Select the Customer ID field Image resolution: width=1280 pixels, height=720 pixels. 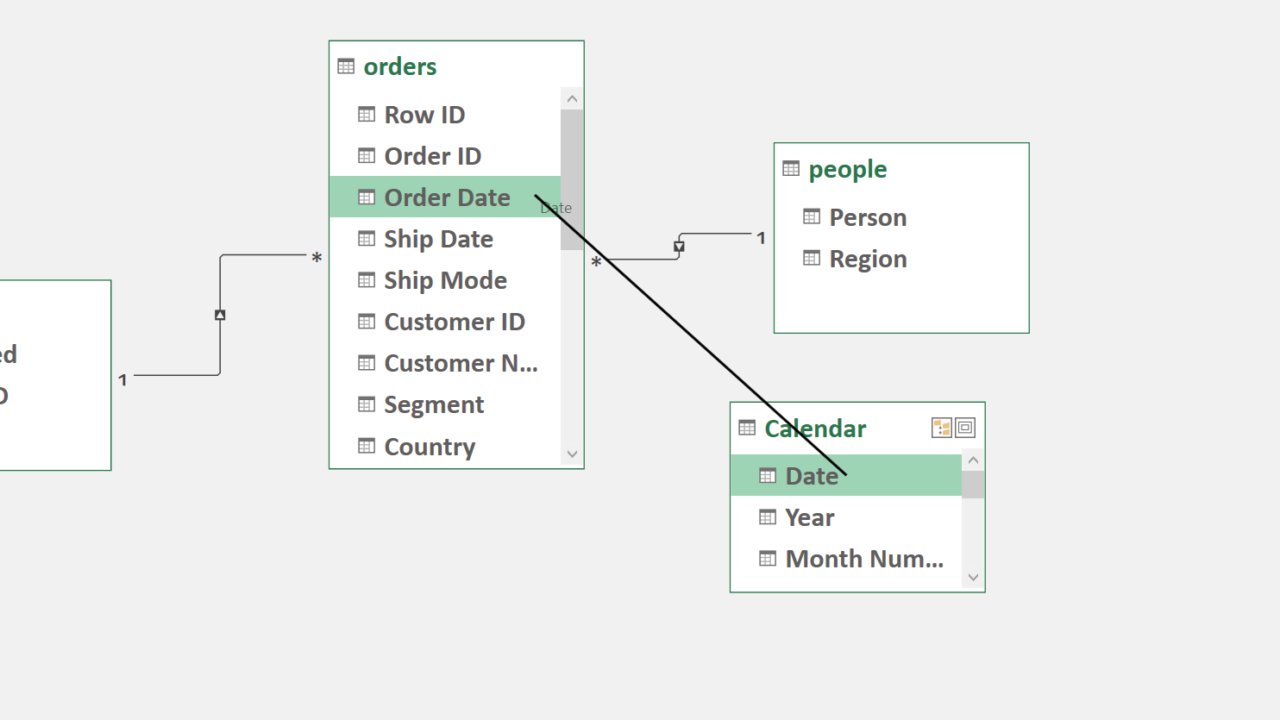point(454,322)
